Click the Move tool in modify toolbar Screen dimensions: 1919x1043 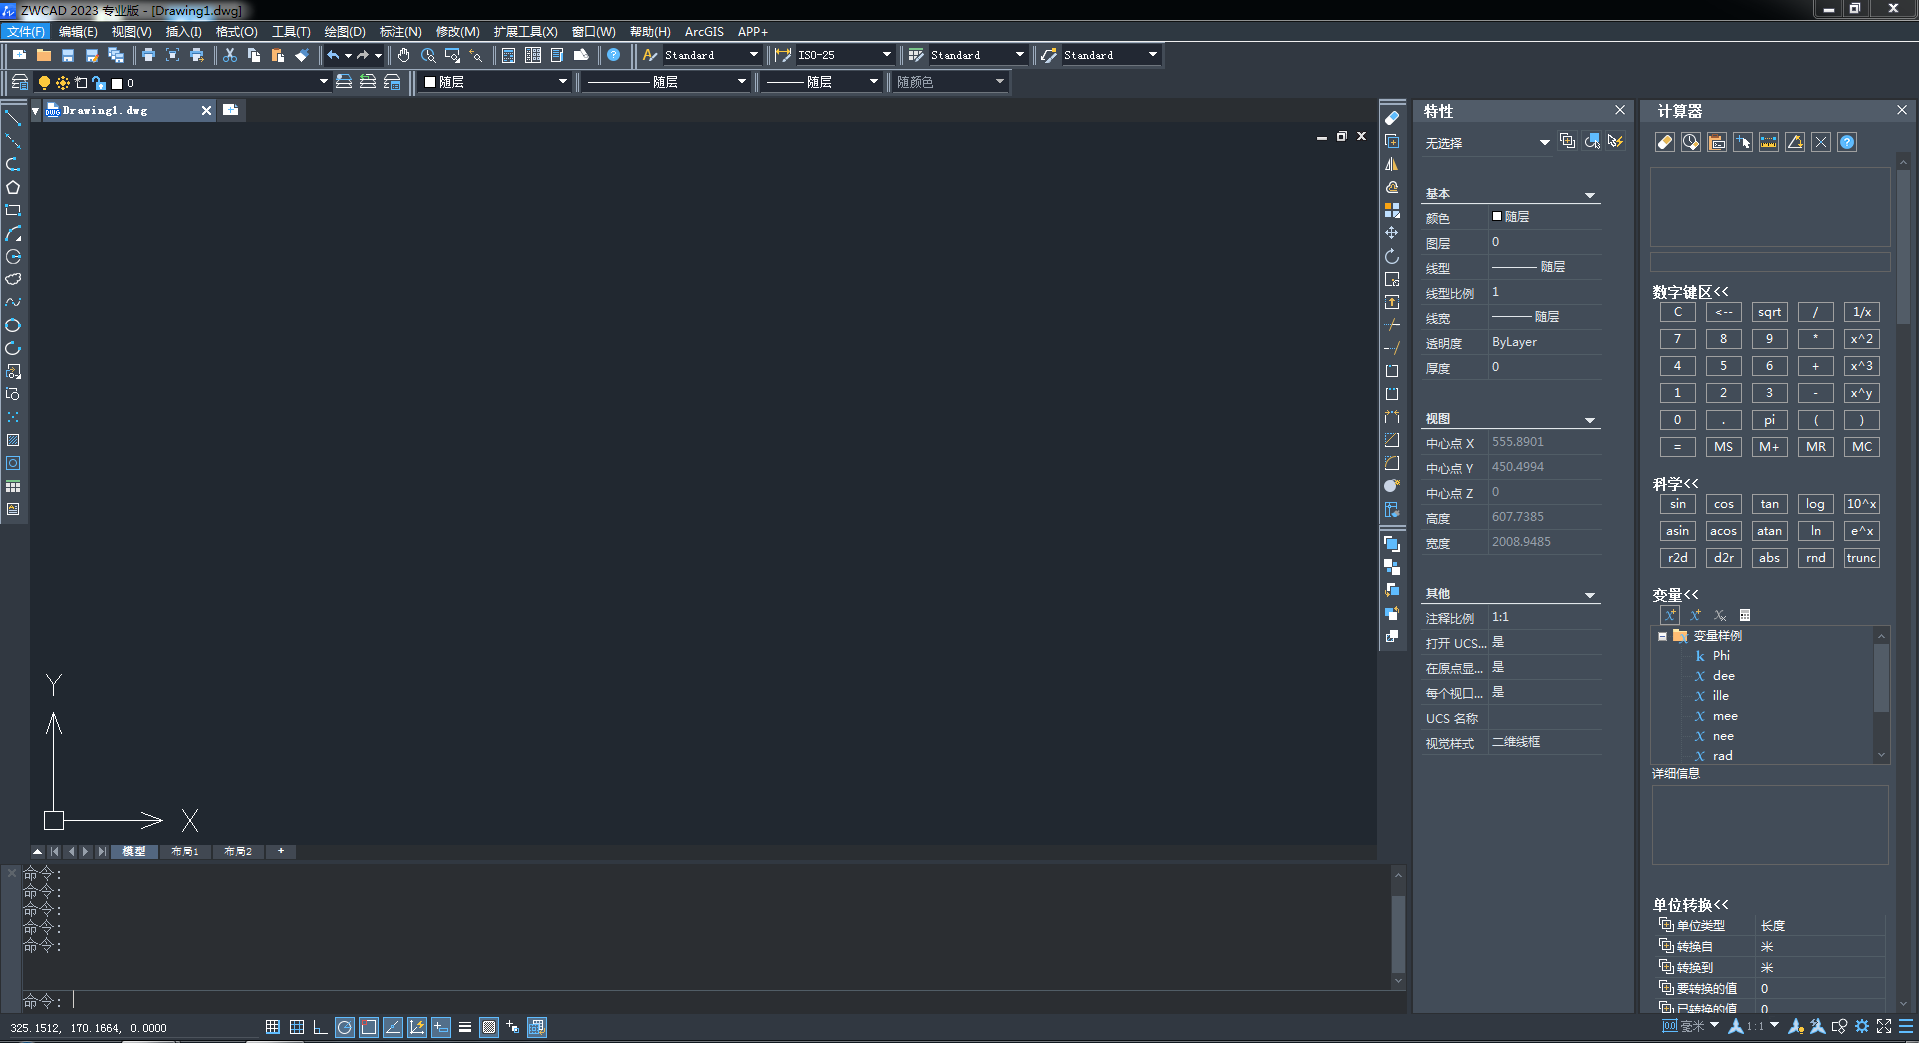coord(1391,233)
